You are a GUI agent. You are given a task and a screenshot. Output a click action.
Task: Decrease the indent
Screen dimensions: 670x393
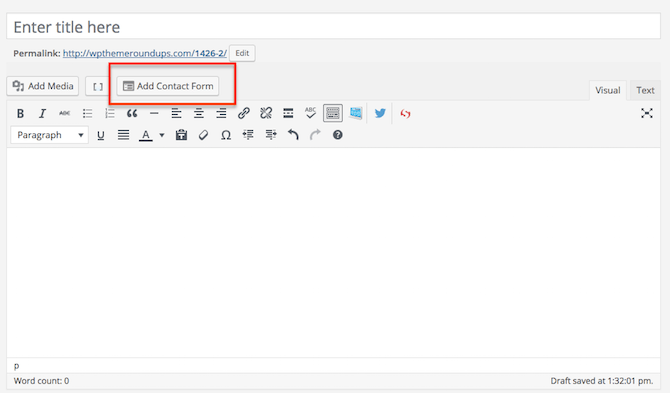click(x=248, y=135)
